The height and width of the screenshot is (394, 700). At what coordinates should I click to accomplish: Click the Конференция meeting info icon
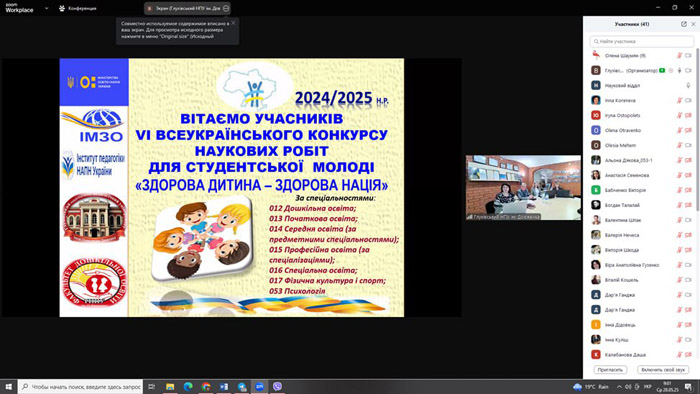coord(62,8)
